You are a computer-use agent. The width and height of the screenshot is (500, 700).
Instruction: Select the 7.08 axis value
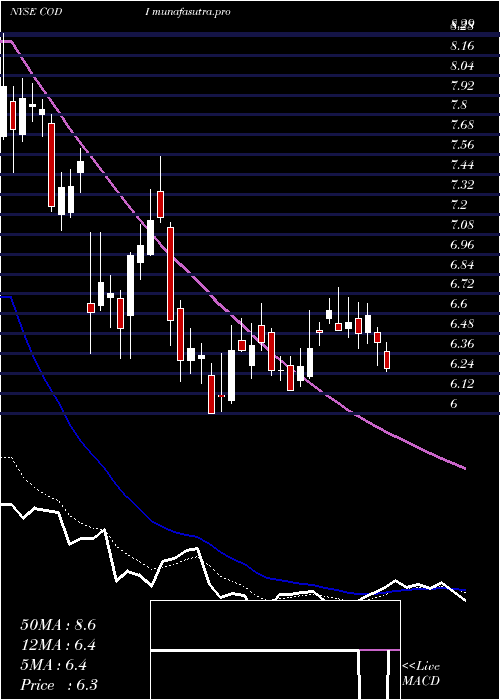tap(462, 224)
